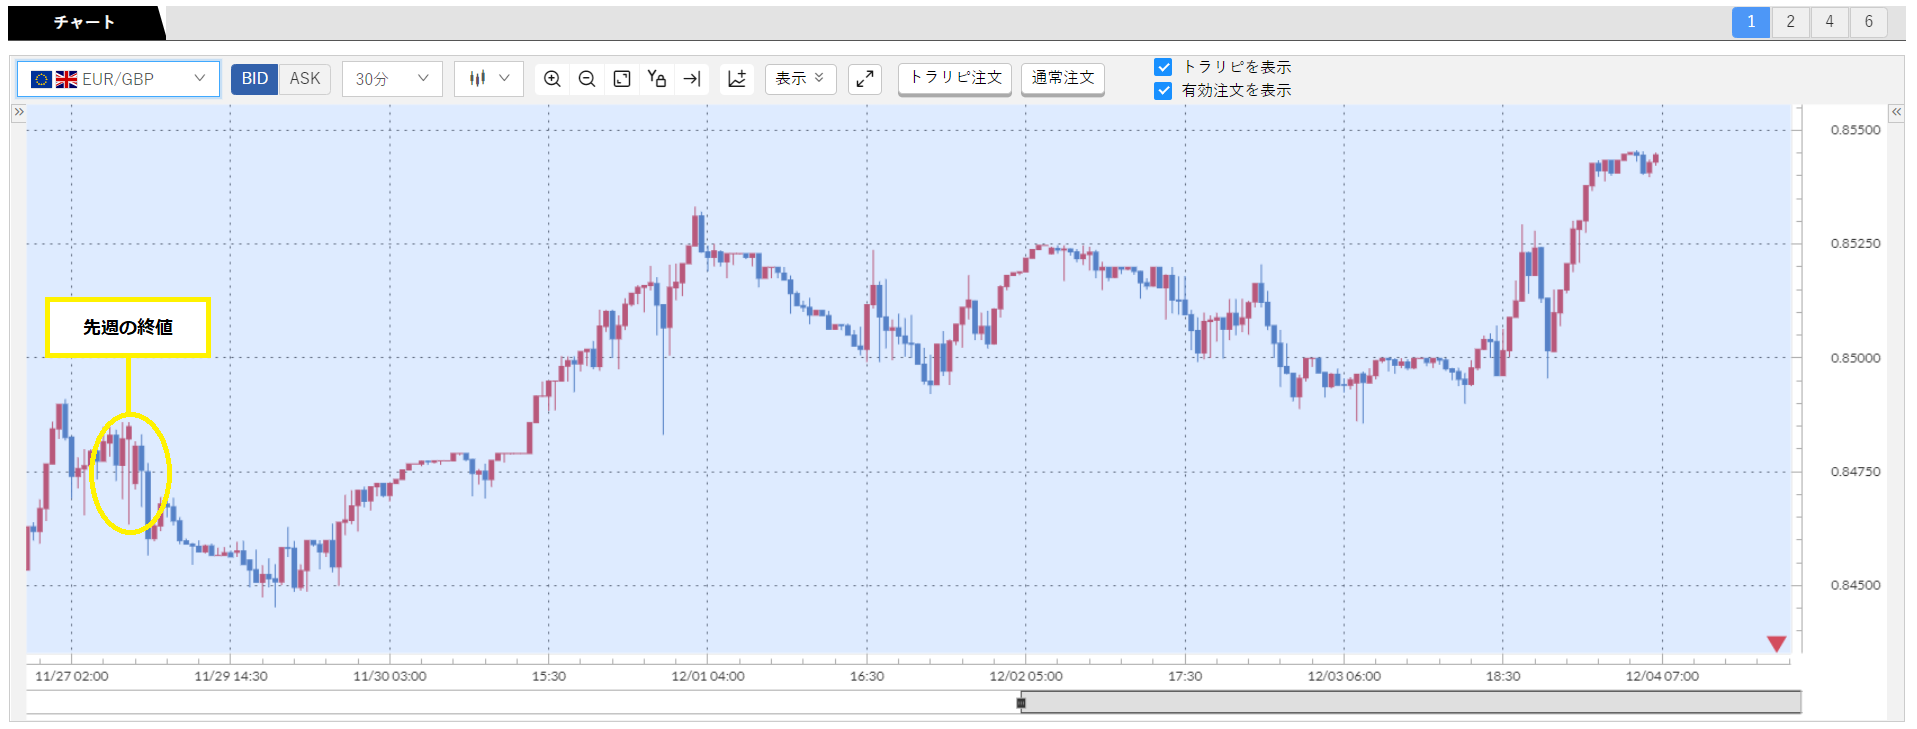
Task: Click 12/01 04:00 time label
Action: 708,676
